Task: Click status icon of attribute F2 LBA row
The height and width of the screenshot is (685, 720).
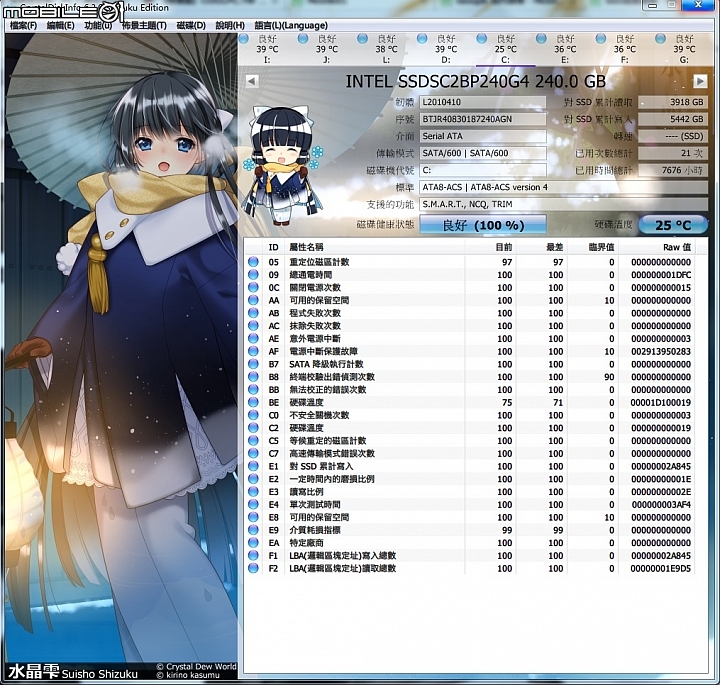Action: point(253,568)
